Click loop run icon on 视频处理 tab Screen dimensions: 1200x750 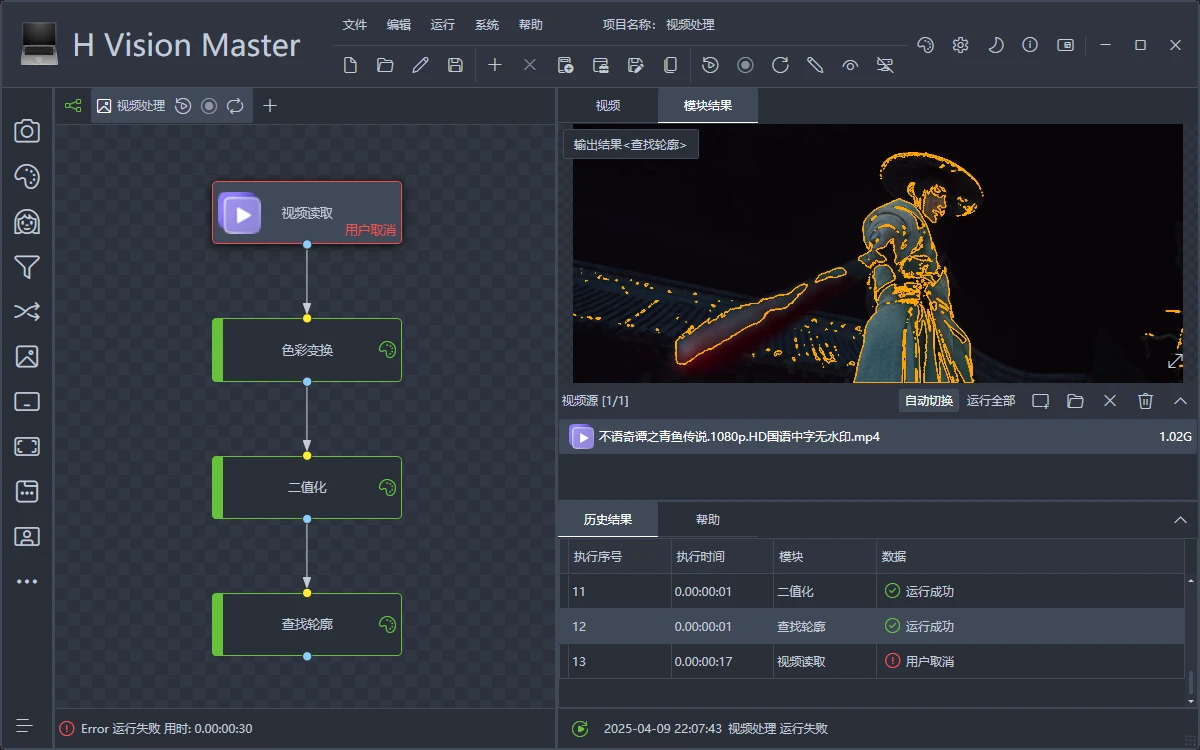click(235, 105)
